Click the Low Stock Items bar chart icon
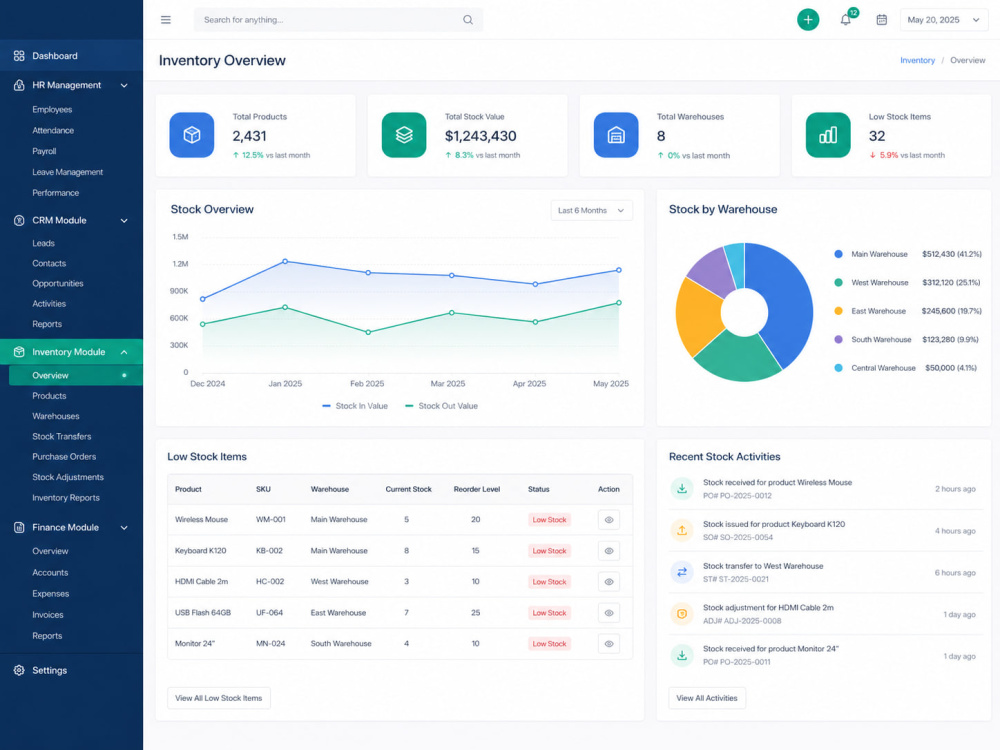The image size is (1000, 750). point(828,135)
